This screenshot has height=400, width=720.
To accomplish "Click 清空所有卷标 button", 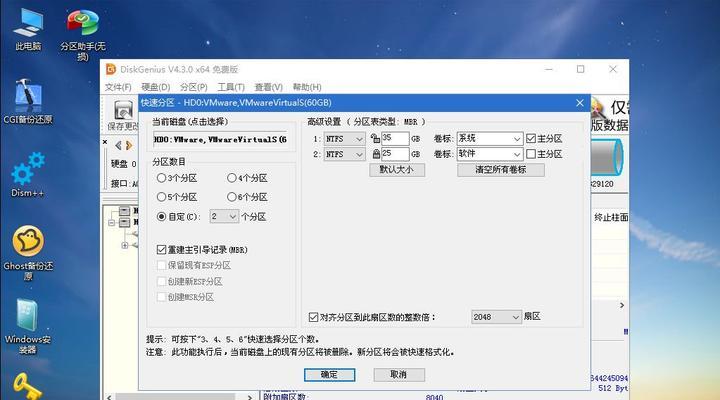I will coord(501,170).
